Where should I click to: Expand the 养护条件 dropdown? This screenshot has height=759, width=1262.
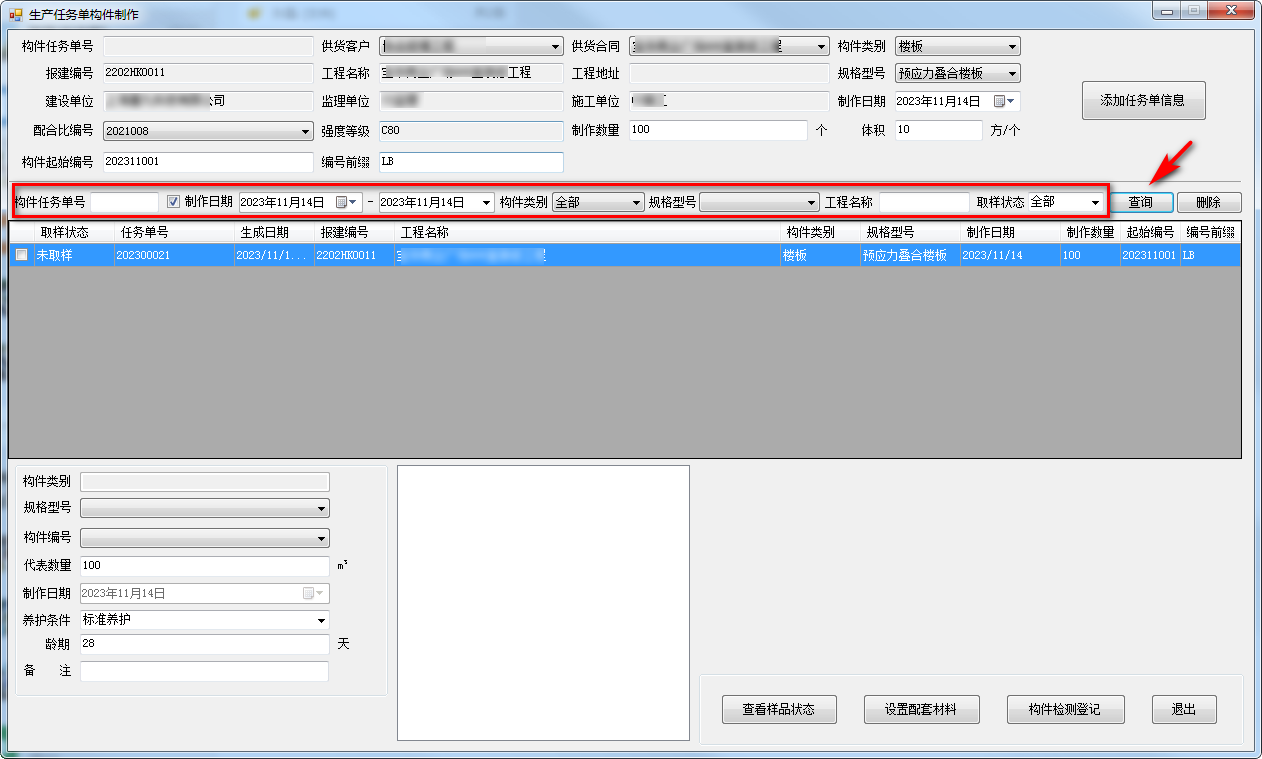[320, 620]
